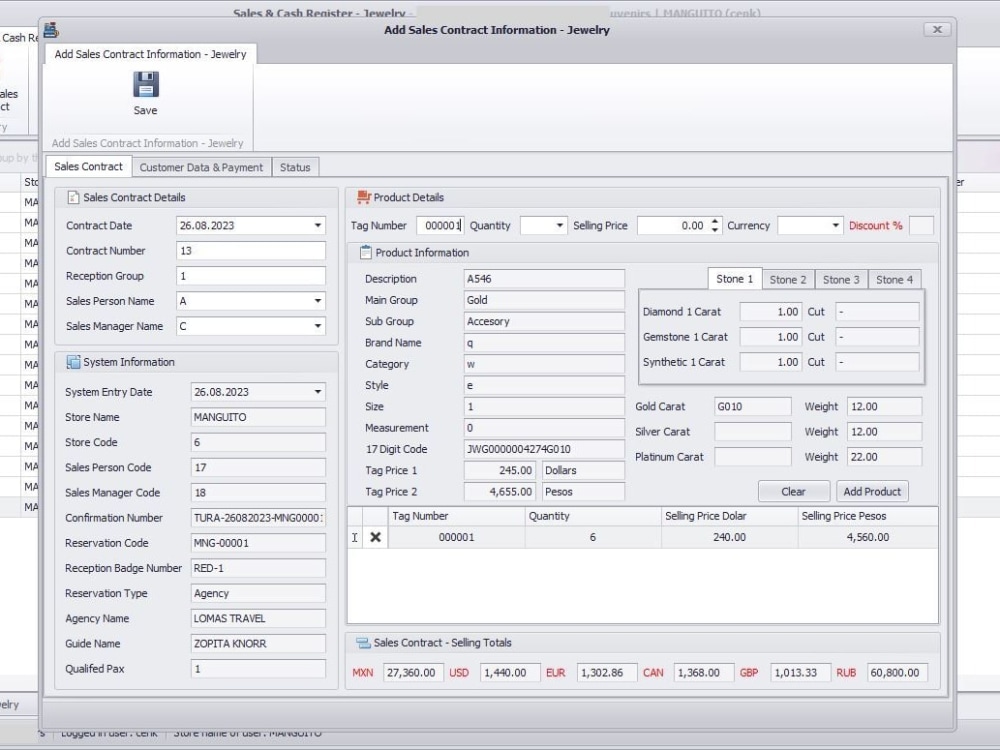Click the Save icon
The width and height of the screenshot is (1000, 750).
coord(144,87)
